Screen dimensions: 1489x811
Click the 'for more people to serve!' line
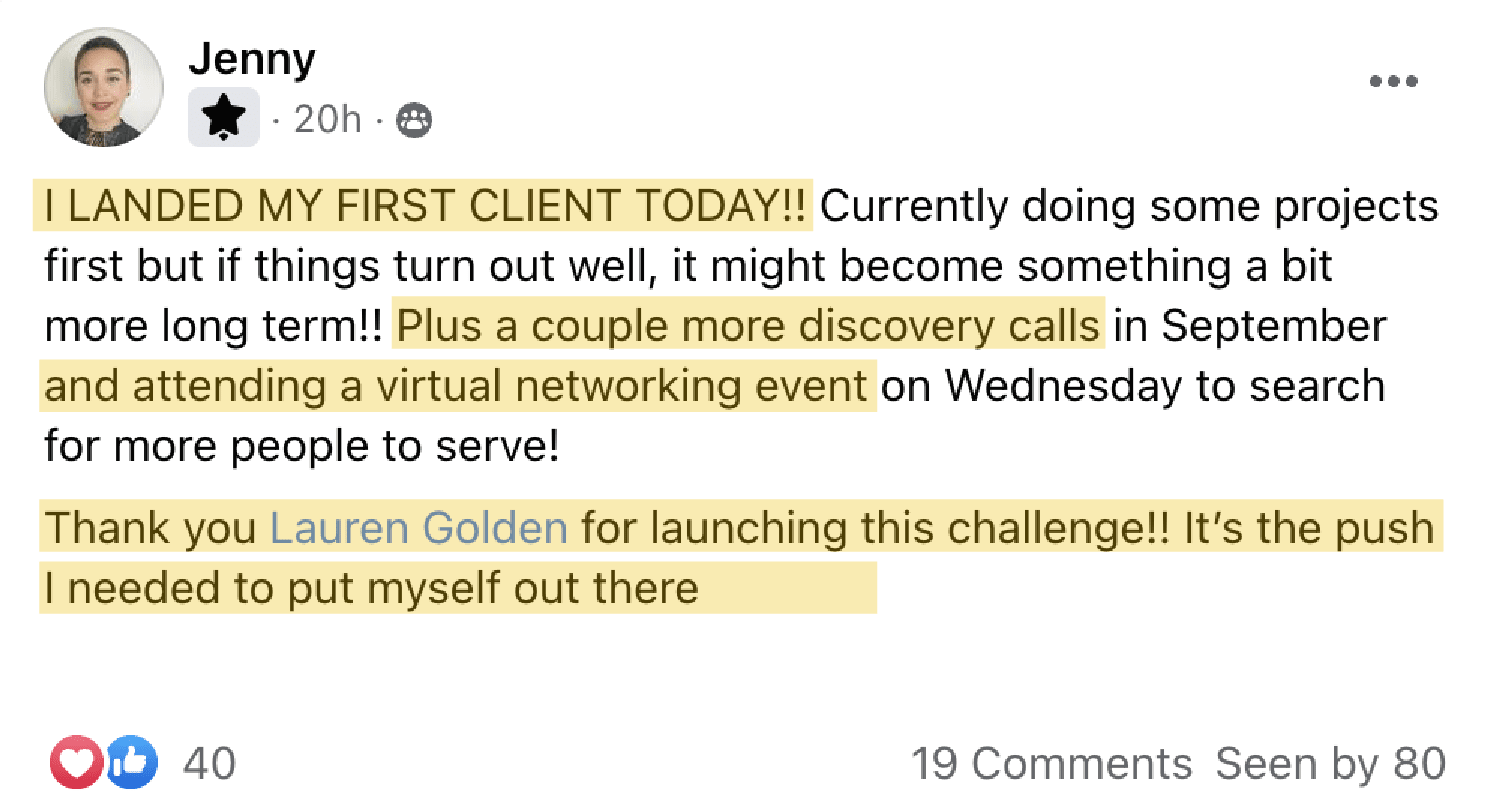301,447
